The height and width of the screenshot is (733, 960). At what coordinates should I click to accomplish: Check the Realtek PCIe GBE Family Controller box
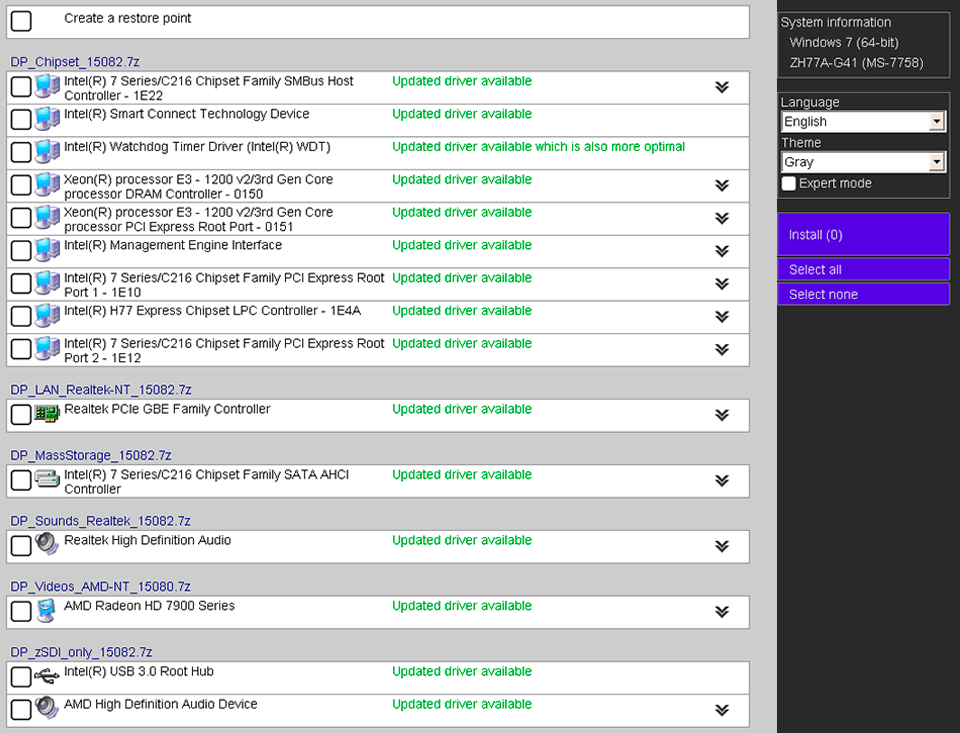[x=21, y=415]
